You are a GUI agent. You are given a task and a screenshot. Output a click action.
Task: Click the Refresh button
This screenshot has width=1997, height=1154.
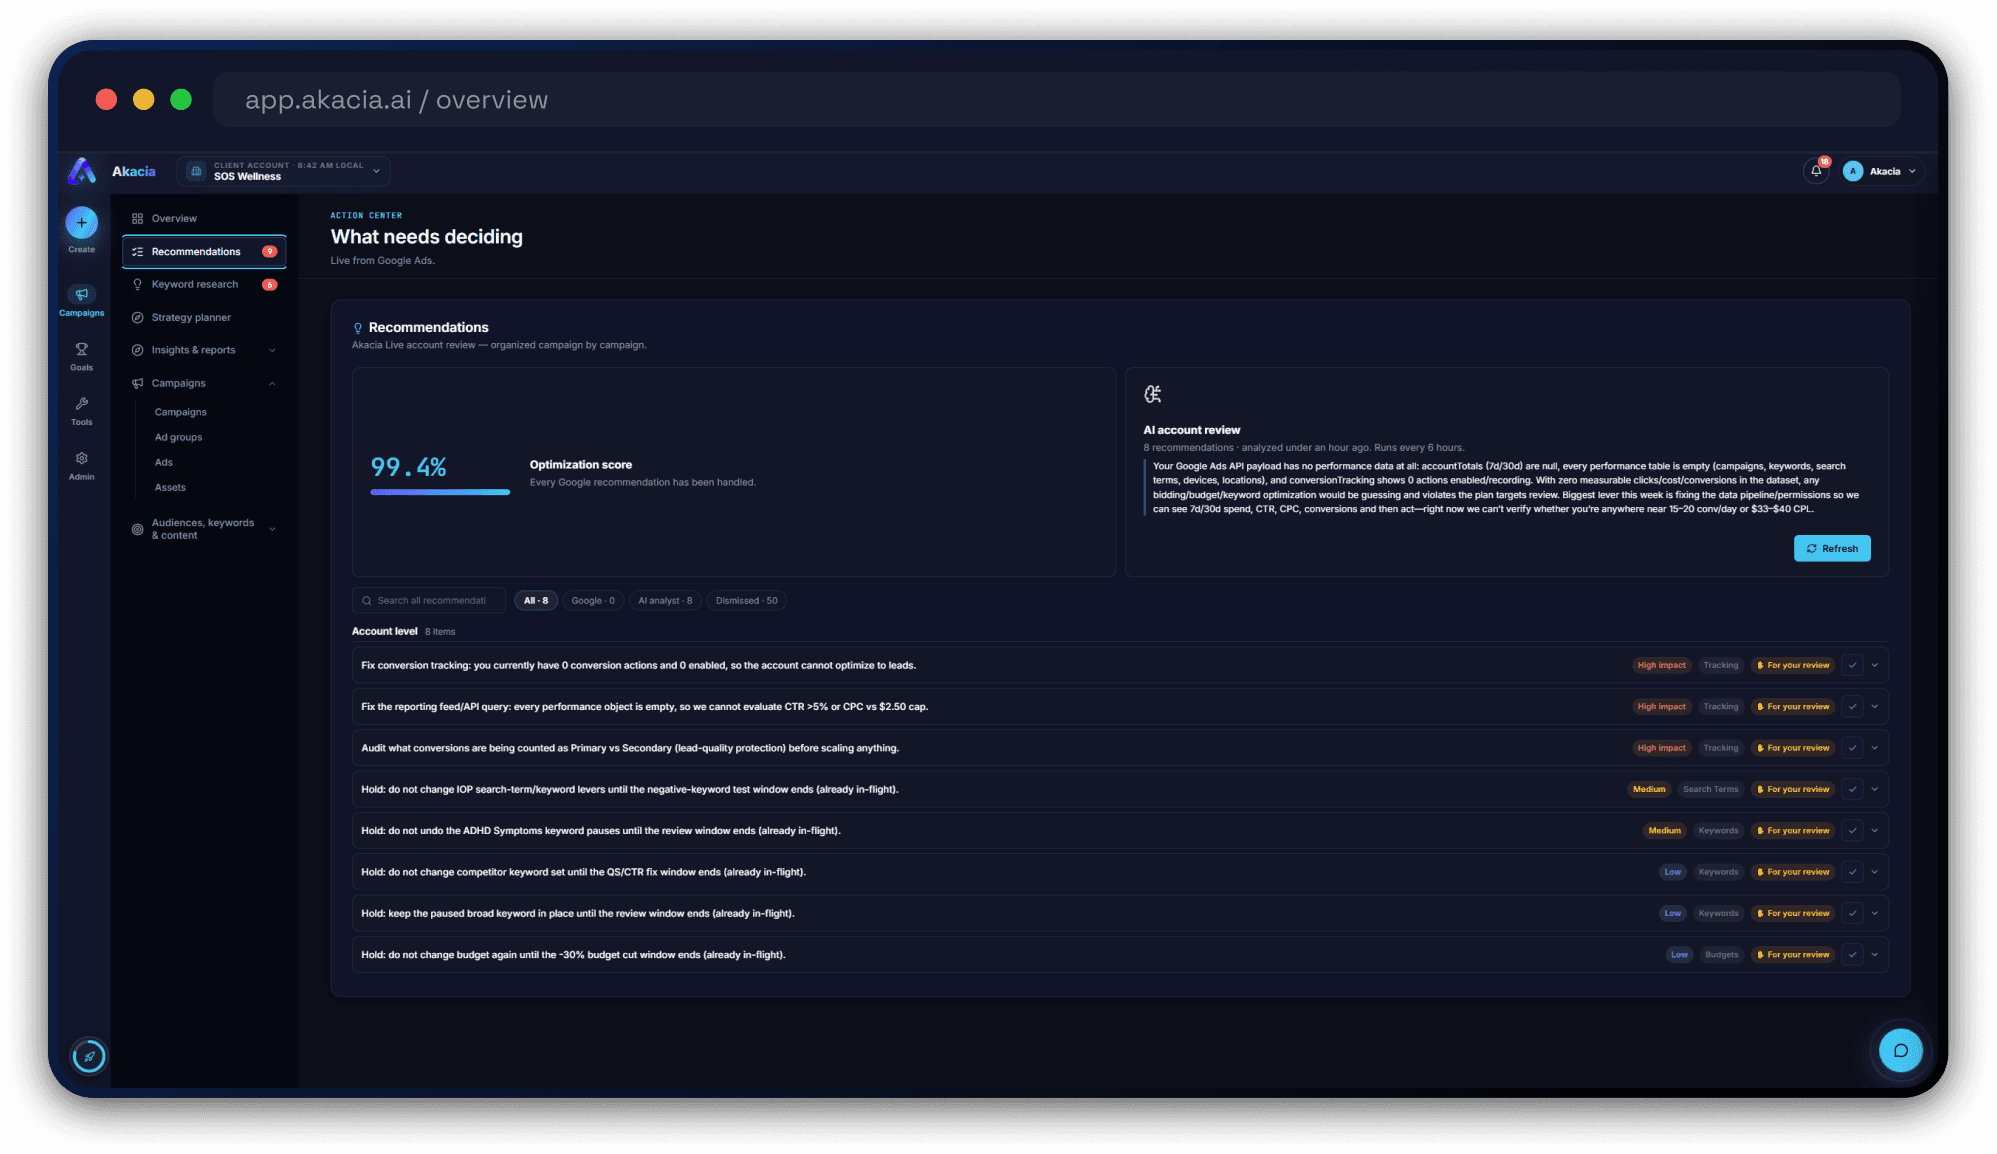[1832, 548]
